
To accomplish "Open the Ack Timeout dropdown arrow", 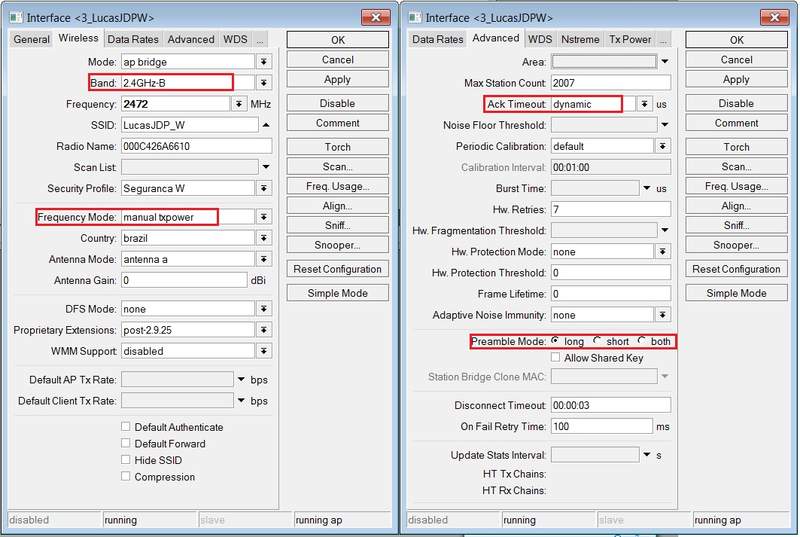I will pos(644,104).
